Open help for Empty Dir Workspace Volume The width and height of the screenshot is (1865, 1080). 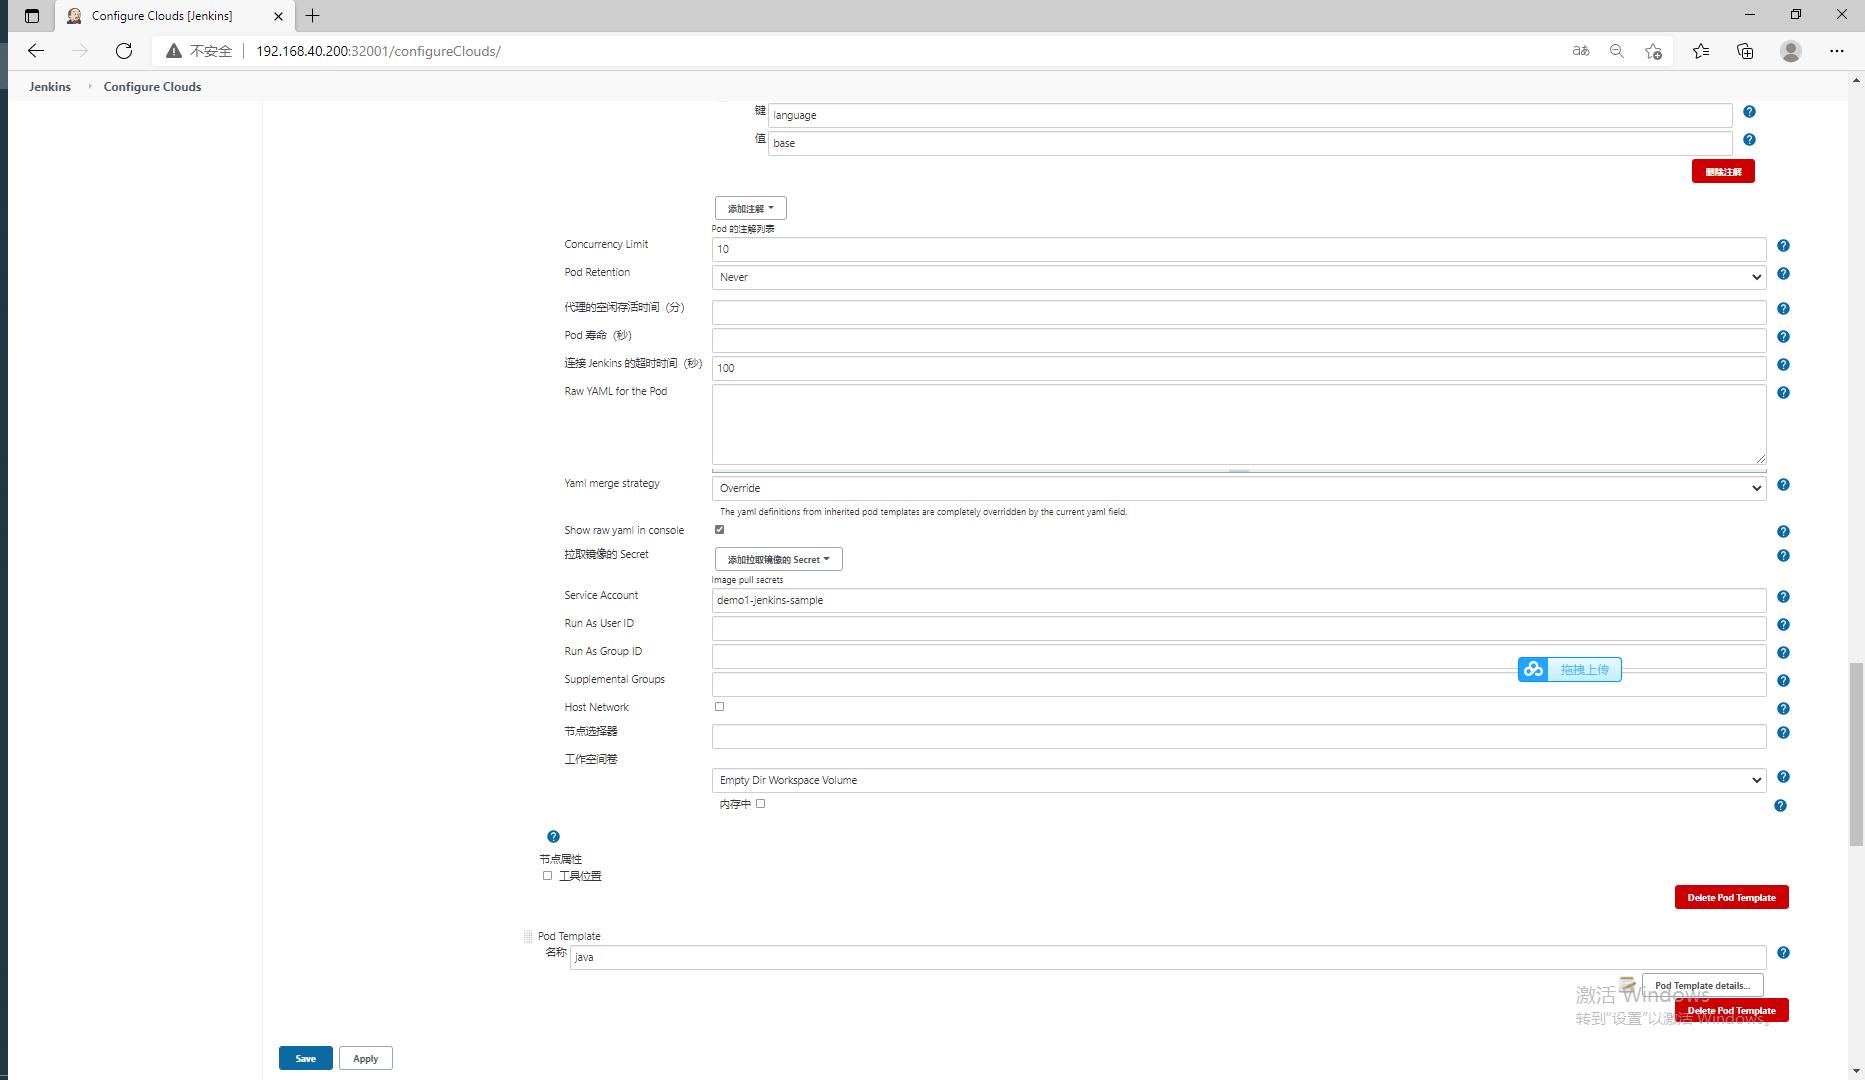[x=1783, y=777]
